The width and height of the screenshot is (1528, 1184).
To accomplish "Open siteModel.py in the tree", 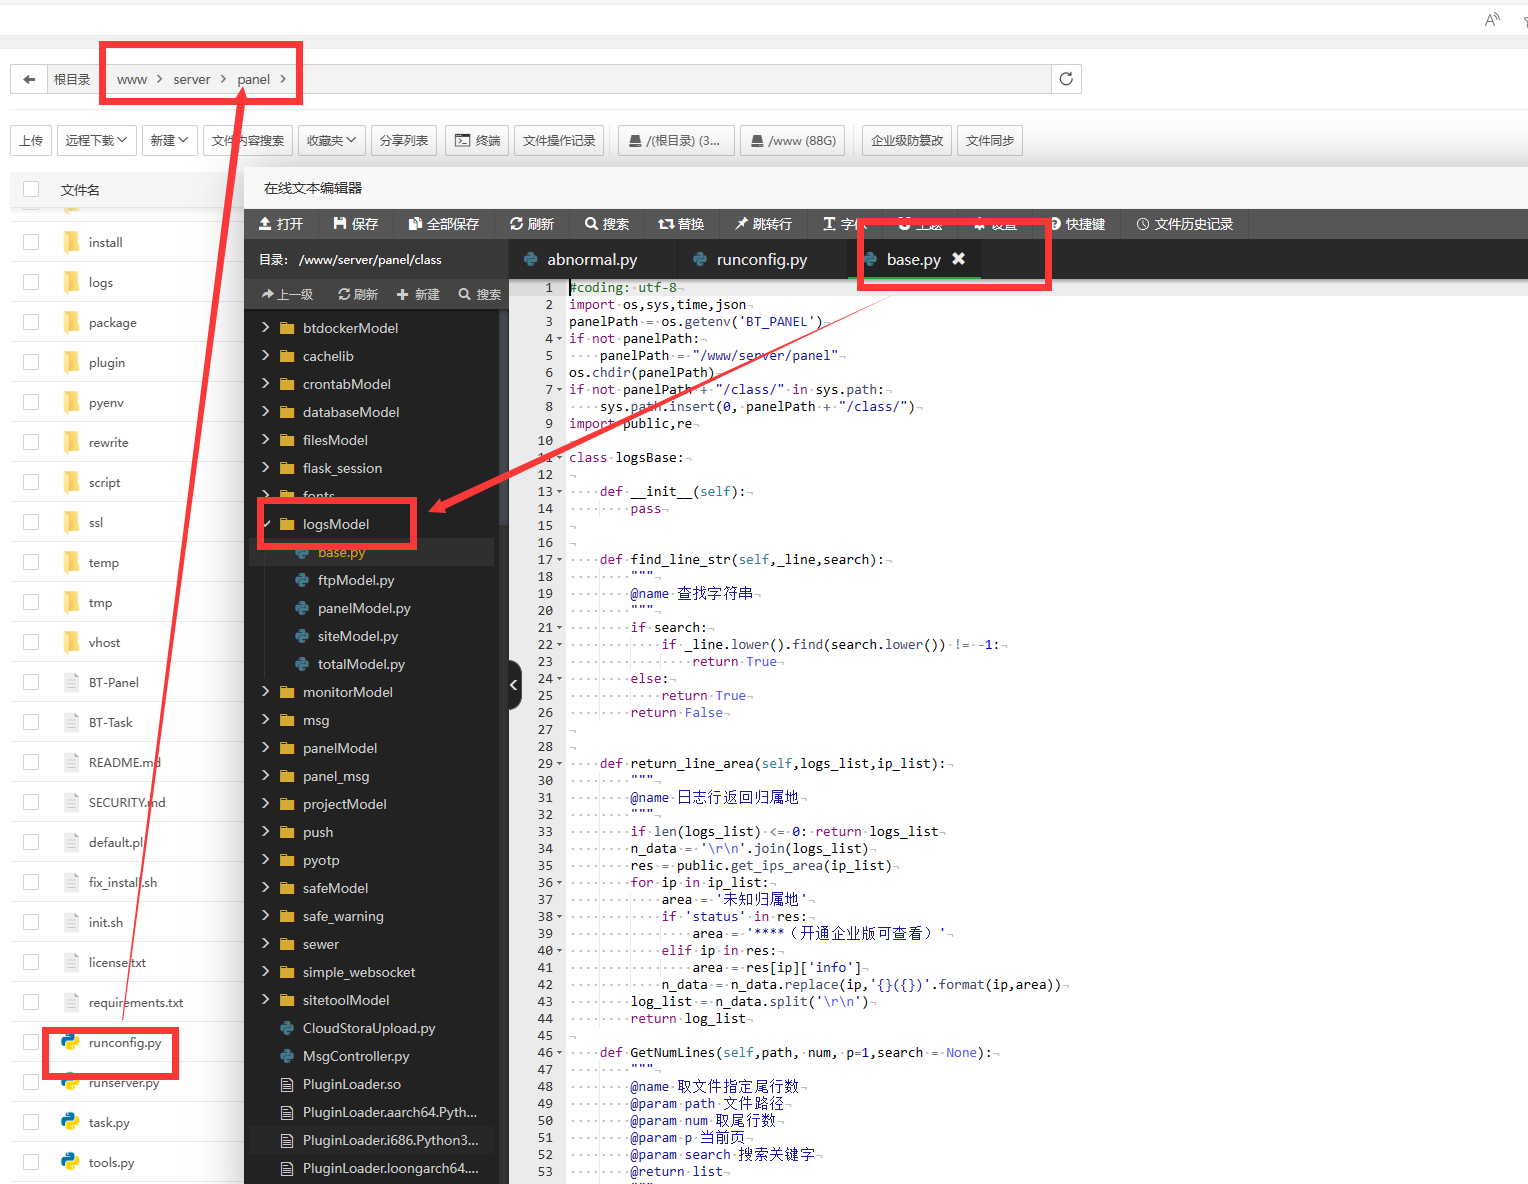I will coord(358,636).
